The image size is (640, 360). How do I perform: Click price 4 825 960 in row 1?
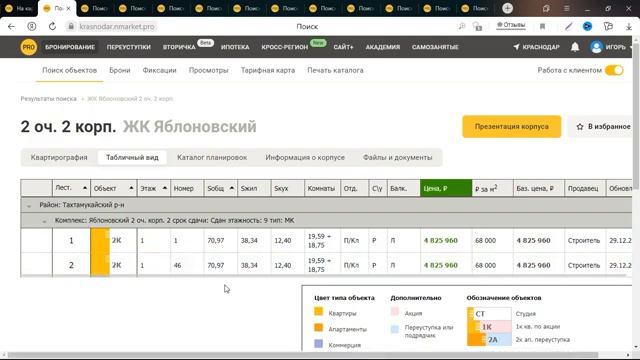(x=440, y=240)
